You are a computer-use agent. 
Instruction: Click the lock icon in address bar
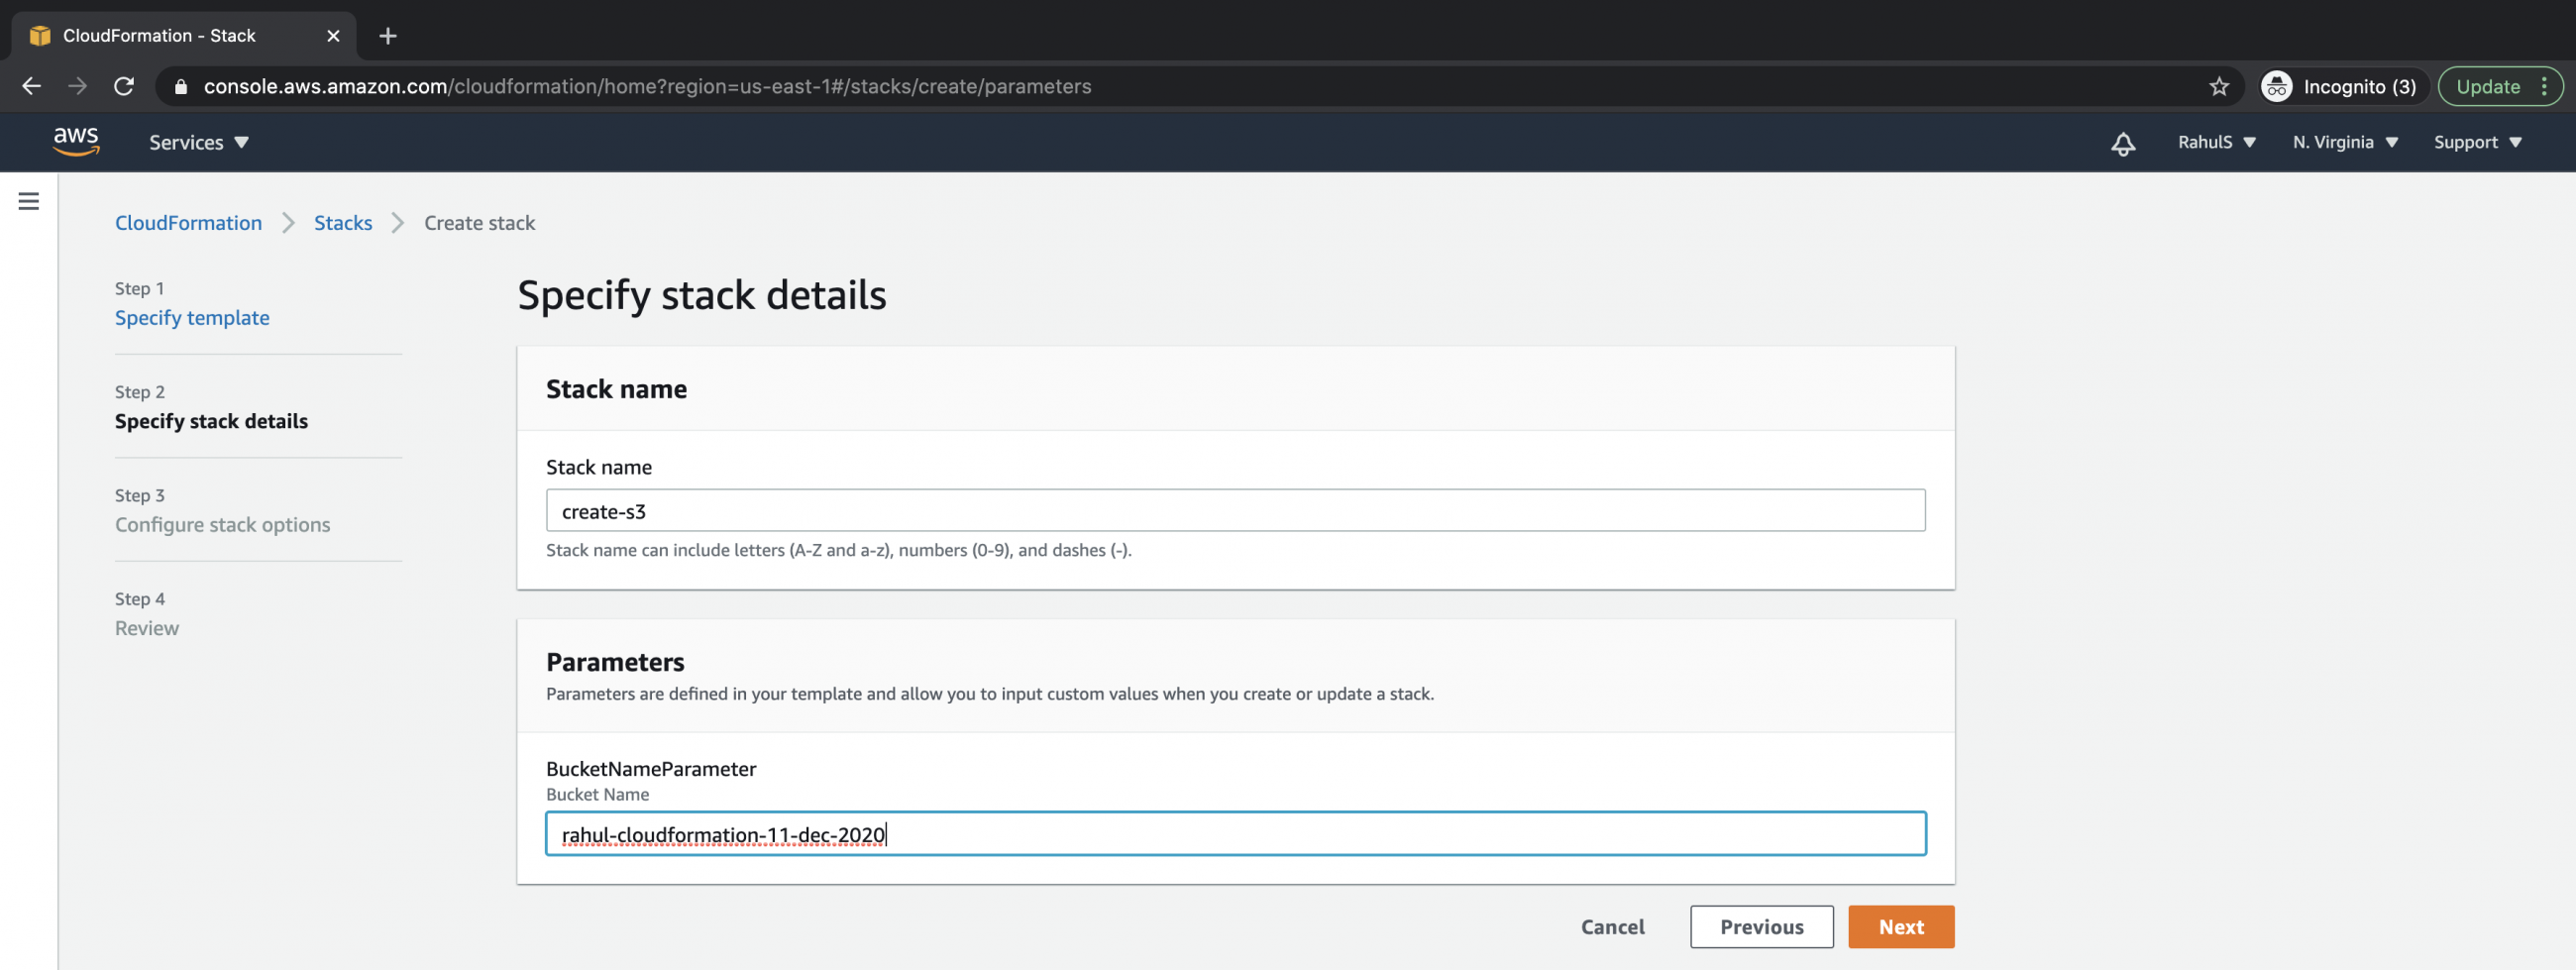(x=181, y=87)
